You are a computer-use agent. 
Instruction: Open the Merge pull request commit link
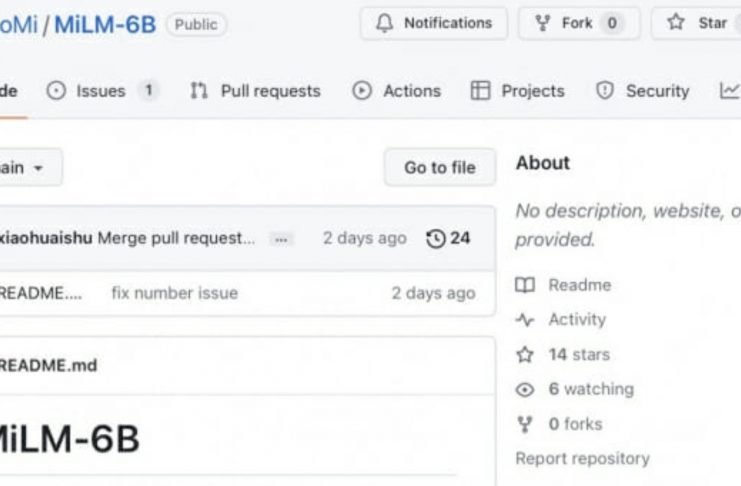pos(176,238)
